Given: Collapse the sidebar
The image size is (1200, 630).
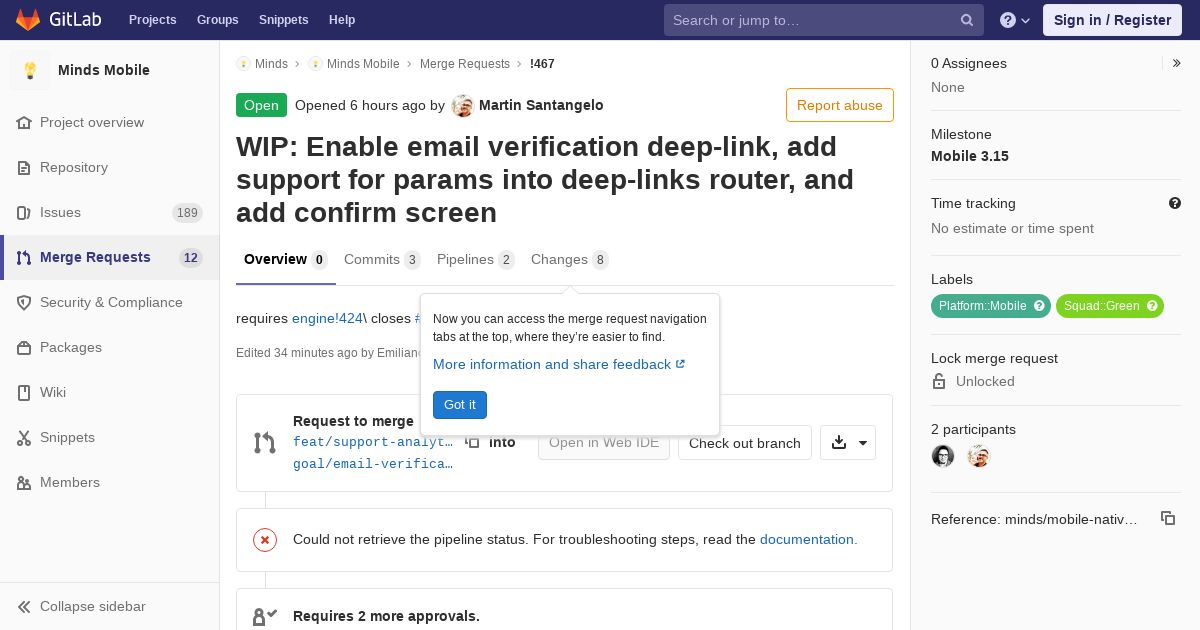Looking at the screenshot, I should (x=110, y=606).
